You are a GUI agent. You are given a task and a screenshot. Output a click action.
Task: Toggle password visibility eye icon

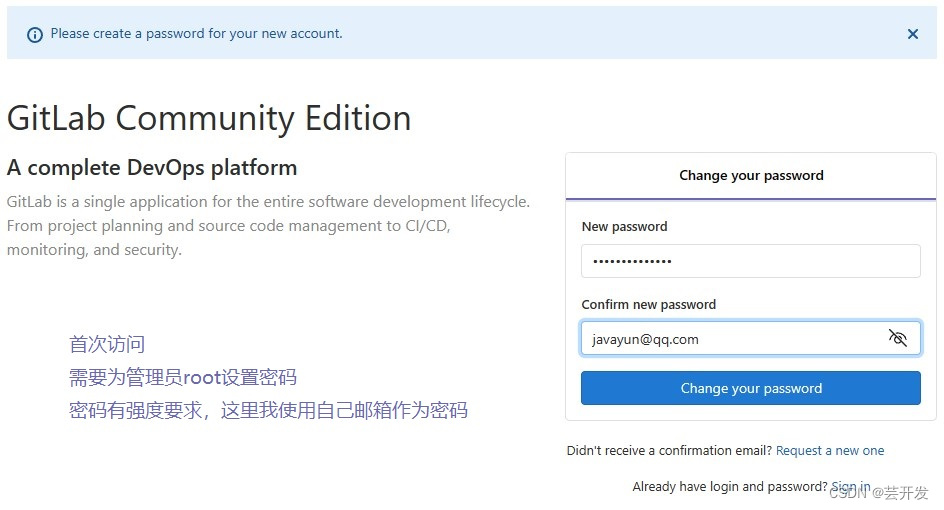tap(898, 338)
